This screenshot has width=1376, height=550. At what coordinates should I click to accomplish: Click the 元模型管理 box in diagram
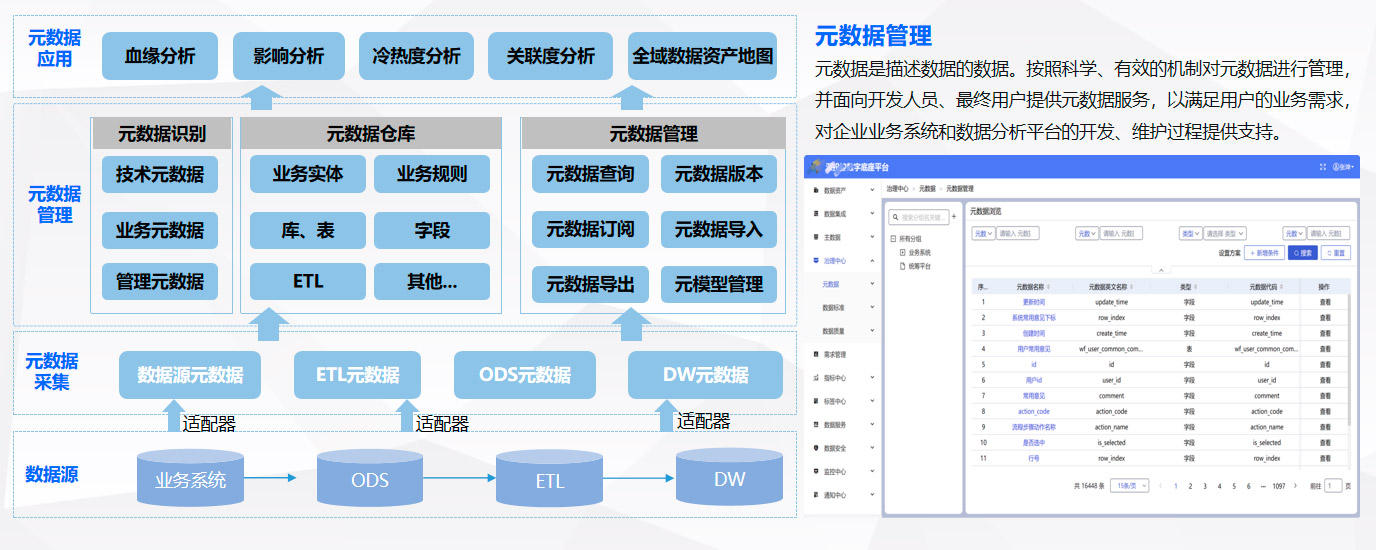(x=718, y=284)
